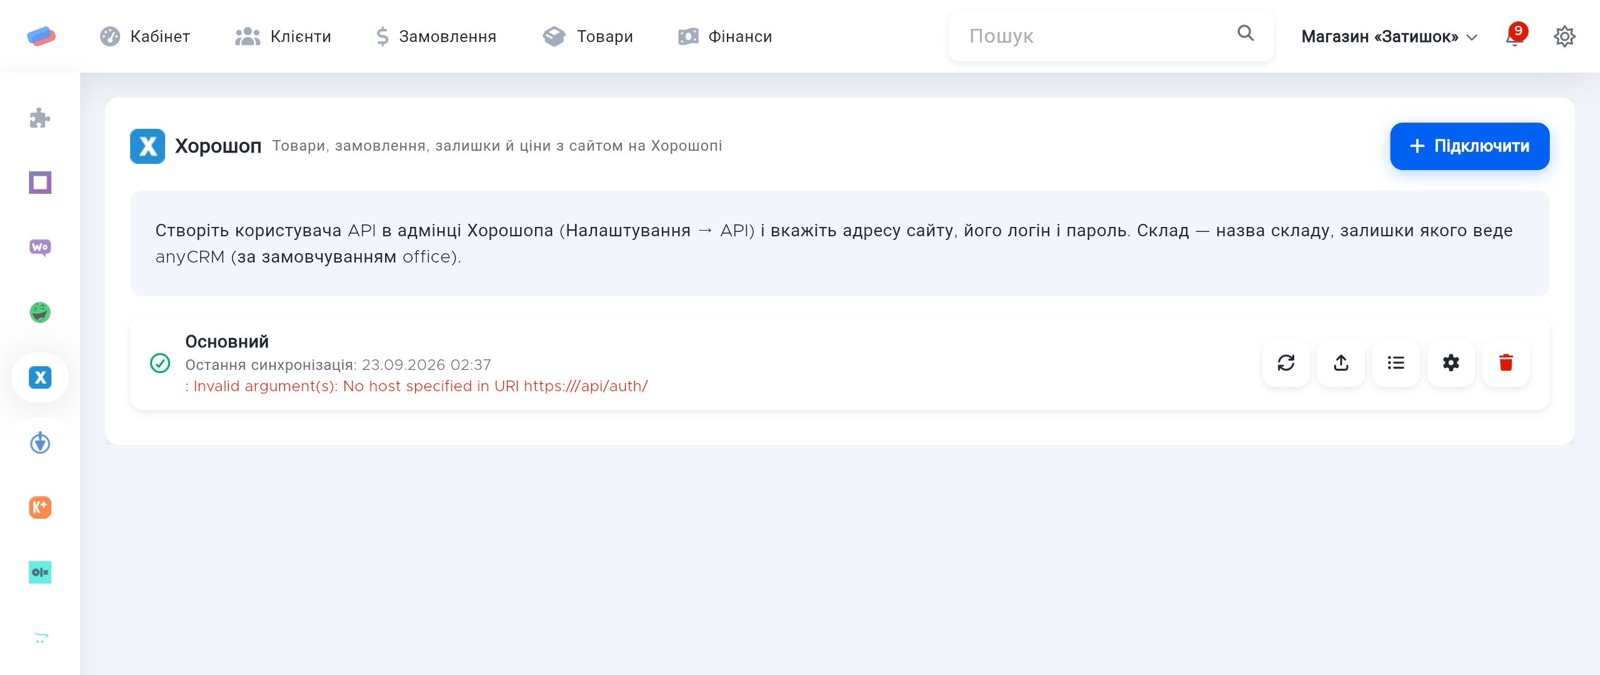This screenshot has width=1600, height=675.
Task: Open the settings gear in top bar
Action: (x=1565, y=36)
